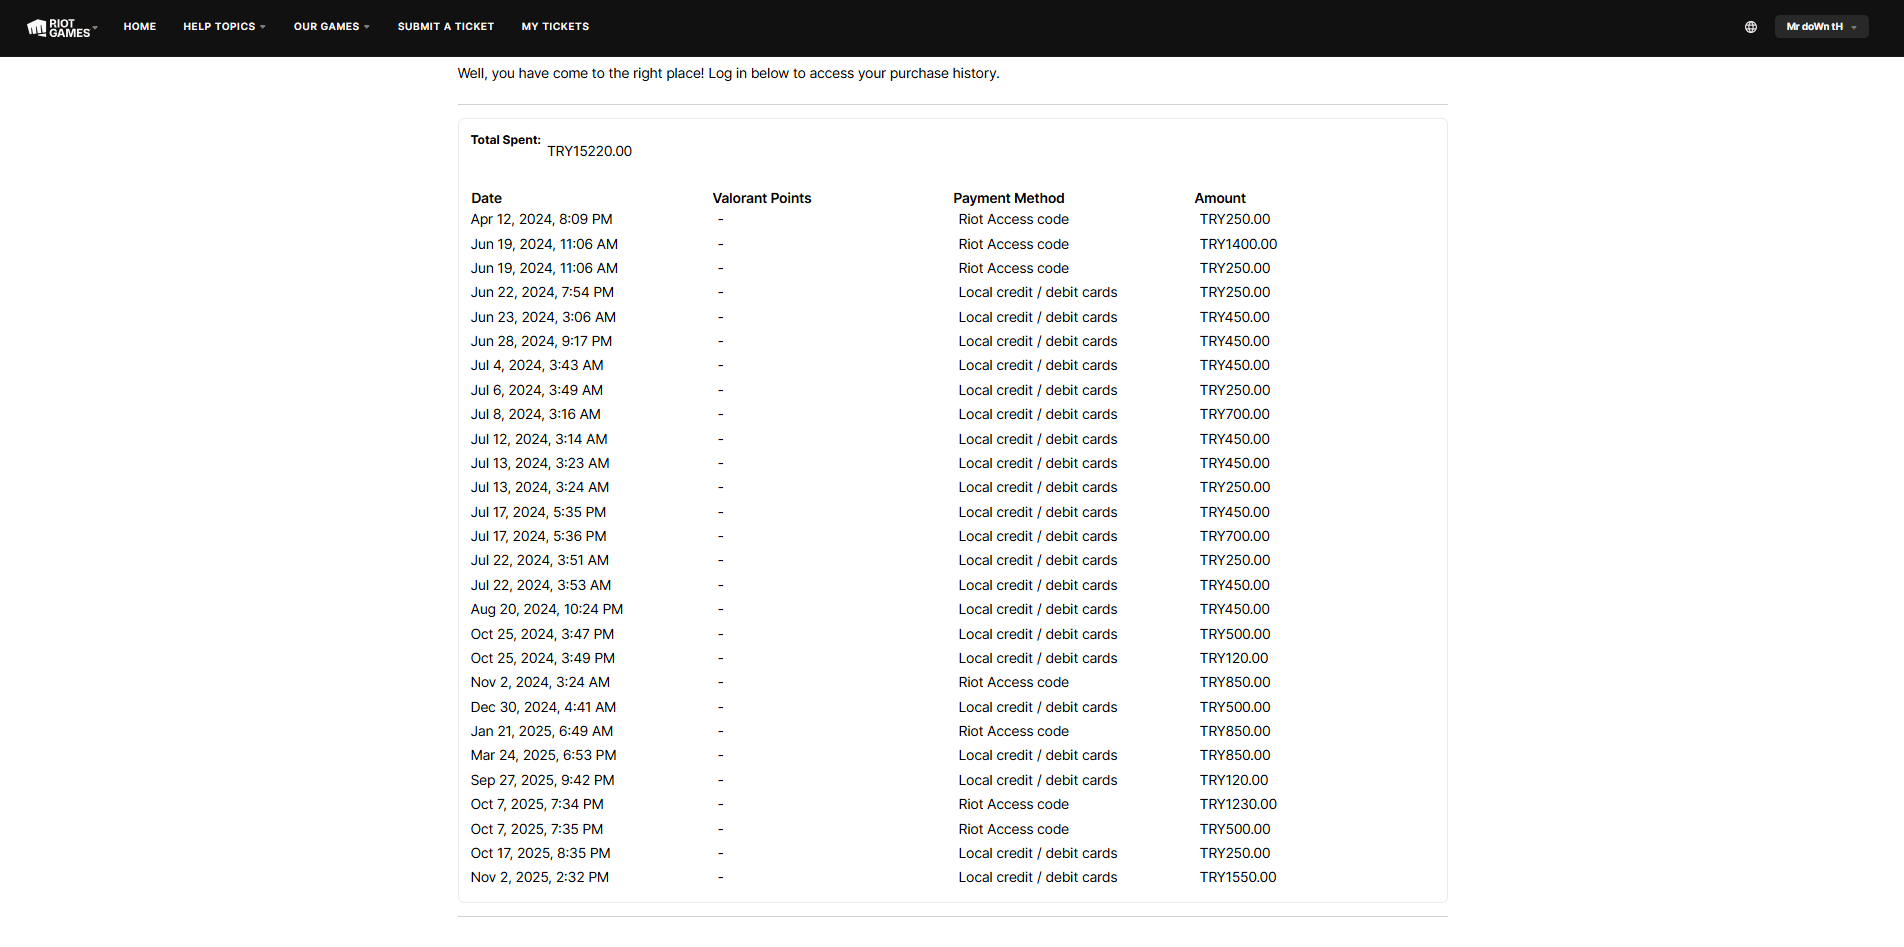Expand the Help Topics dropdown
Image resolution: width=1904 pixels, height=947 pixels.
[x=224, y=27]
